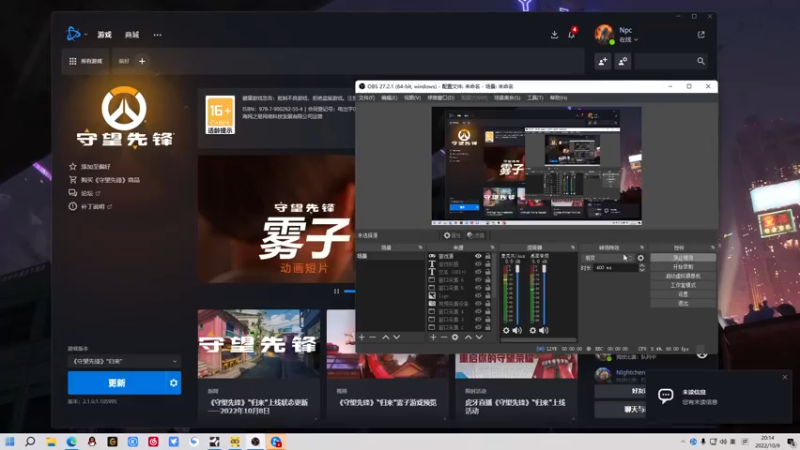Expand the 游戏版本 version dropdown
This screenshot has width=800, height=450.
tap(124, 361)
